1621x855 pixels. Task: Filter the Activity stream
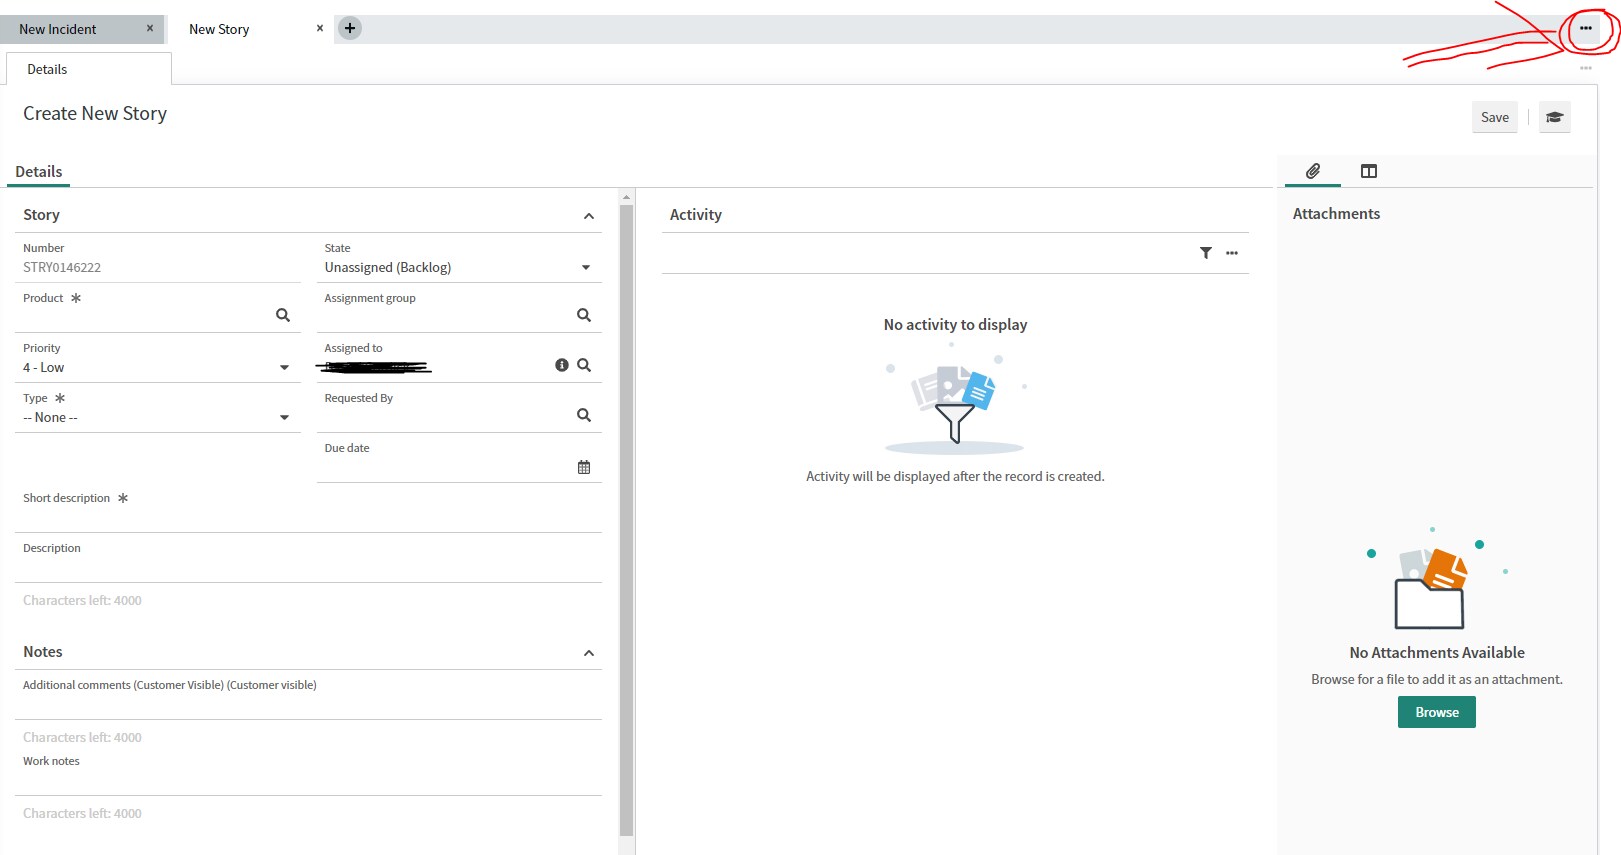tap(1206, 253)
